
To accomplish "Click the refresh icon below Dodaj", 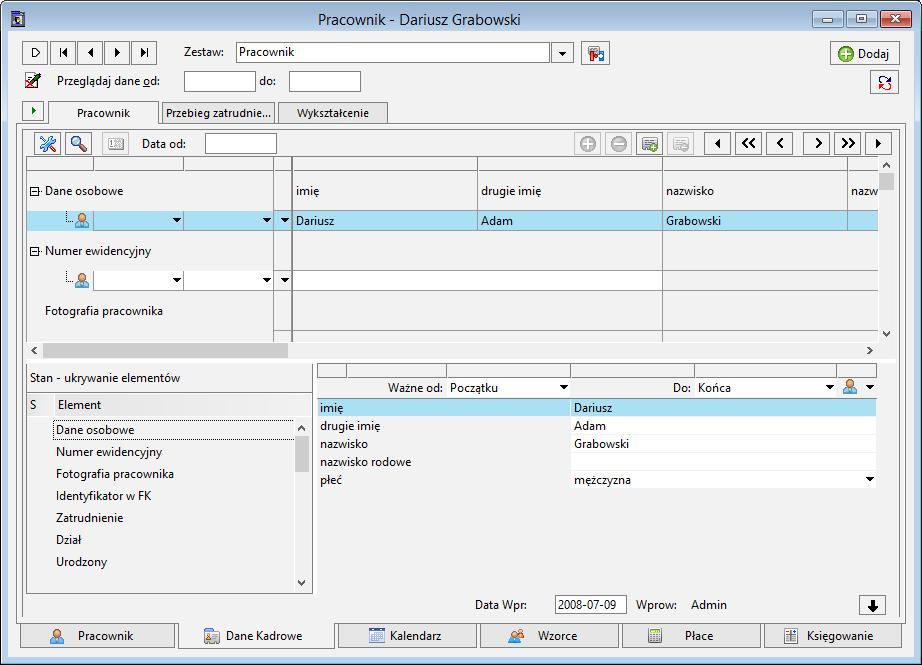I will [884, 82].
